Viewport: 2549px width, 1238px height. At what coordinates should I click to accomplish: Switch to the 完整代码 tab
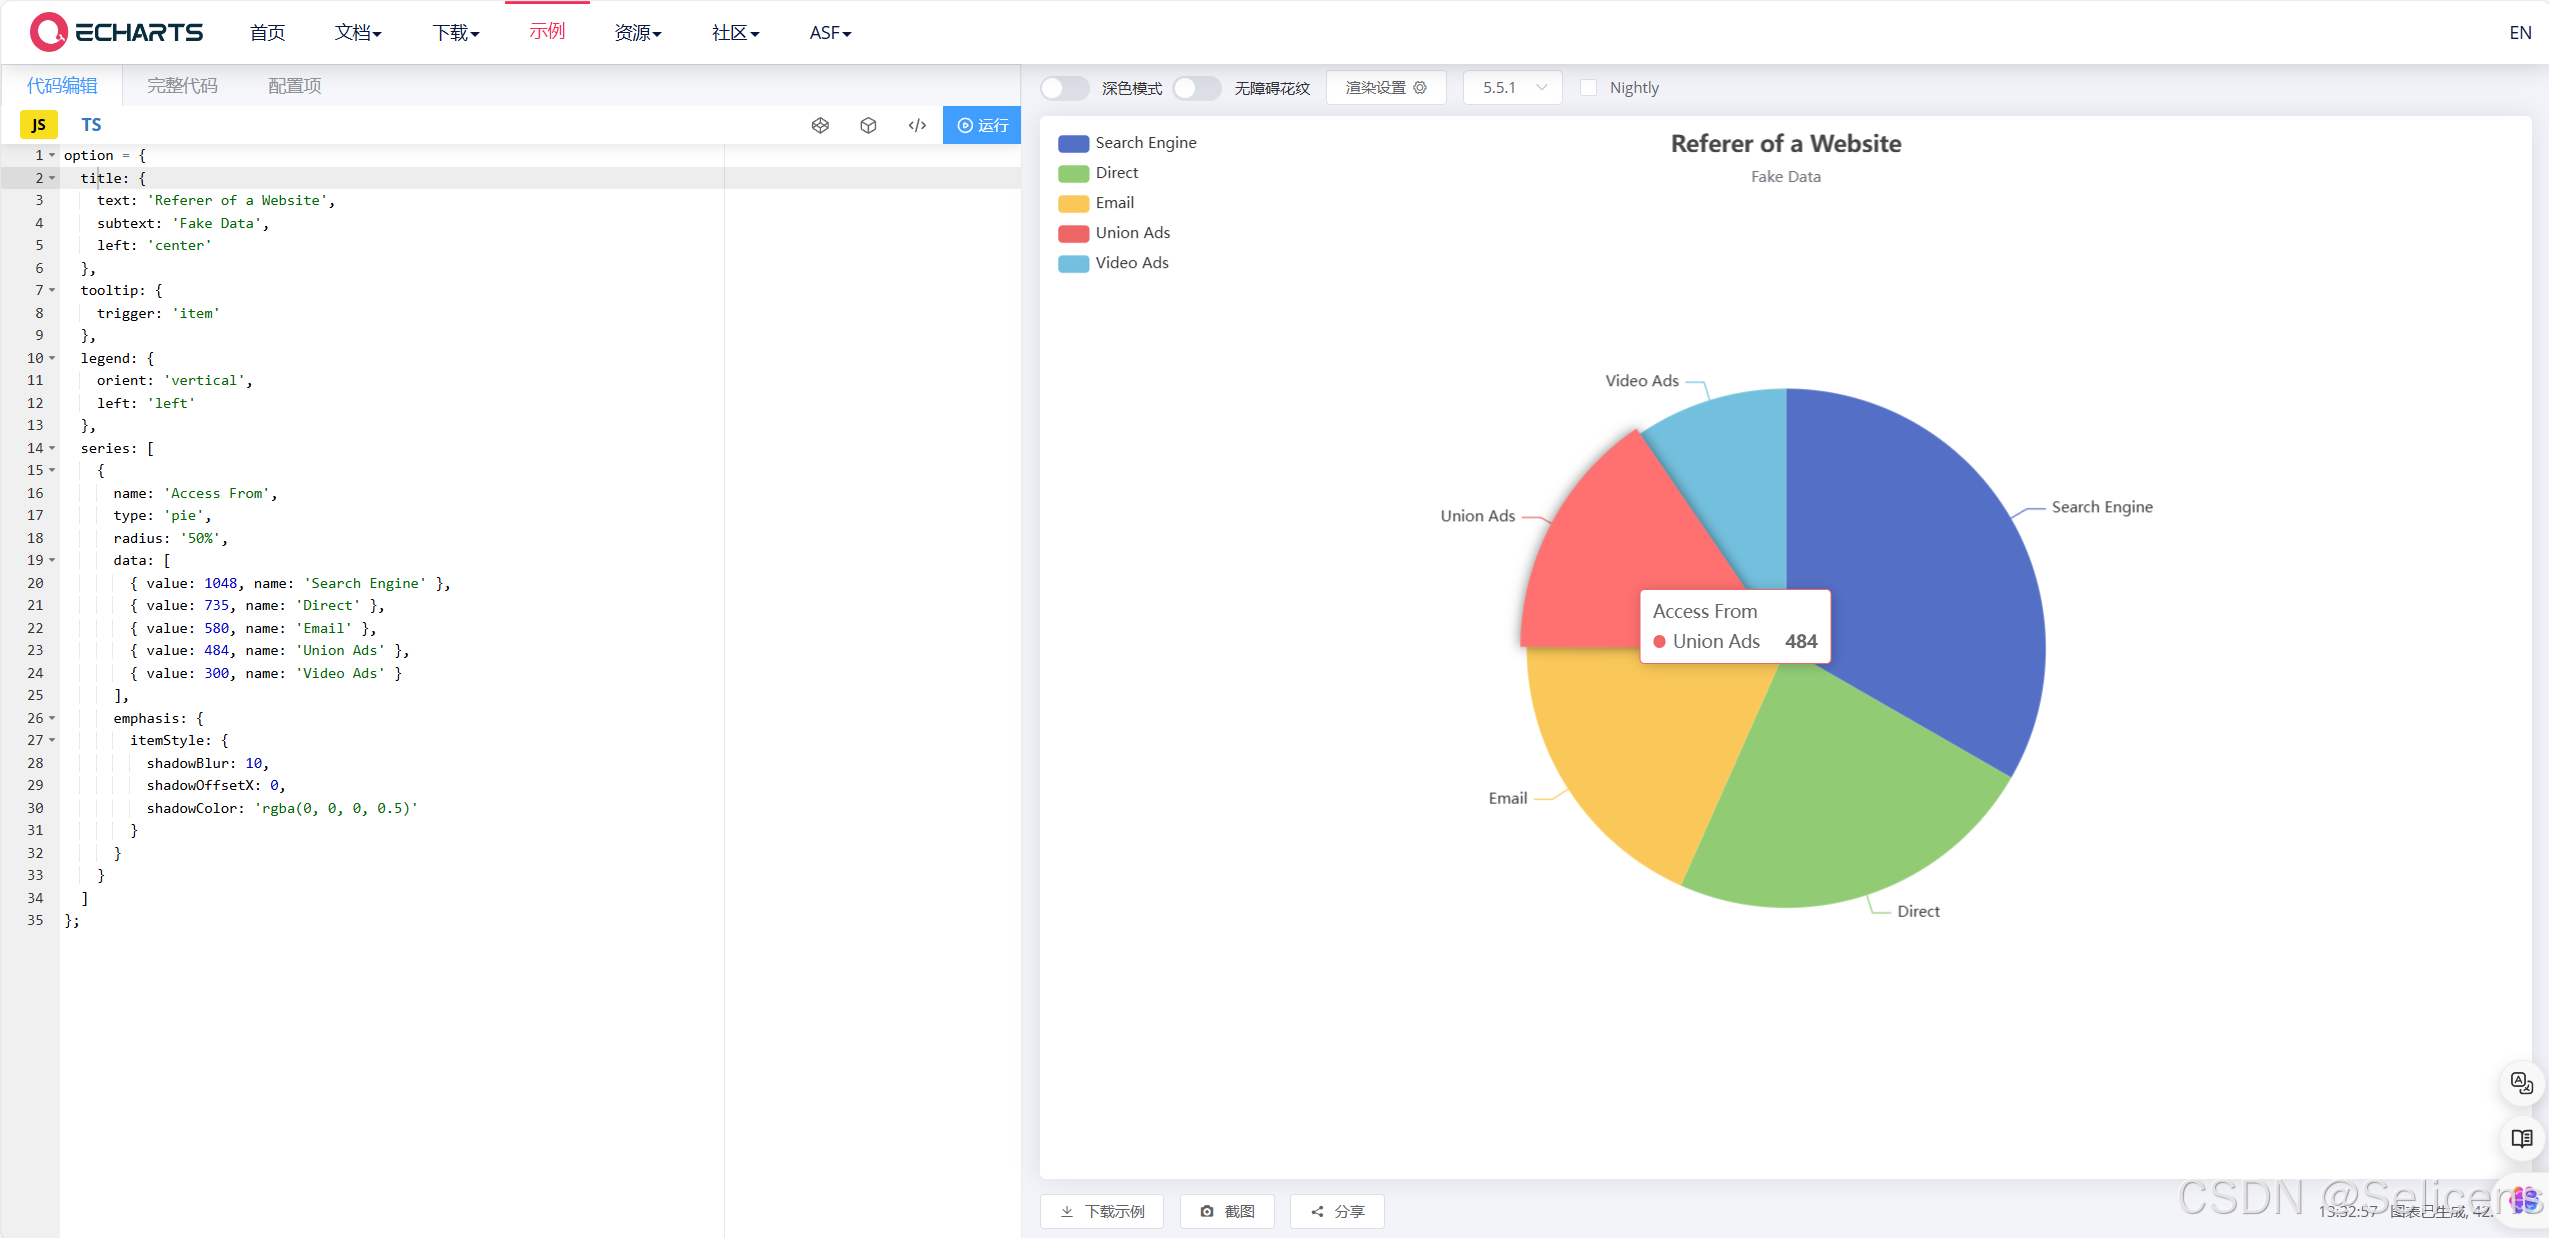point(183,85)
